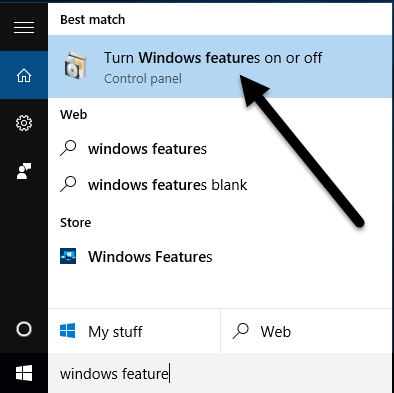Click the Best match heading

click(x=93, y=20)
